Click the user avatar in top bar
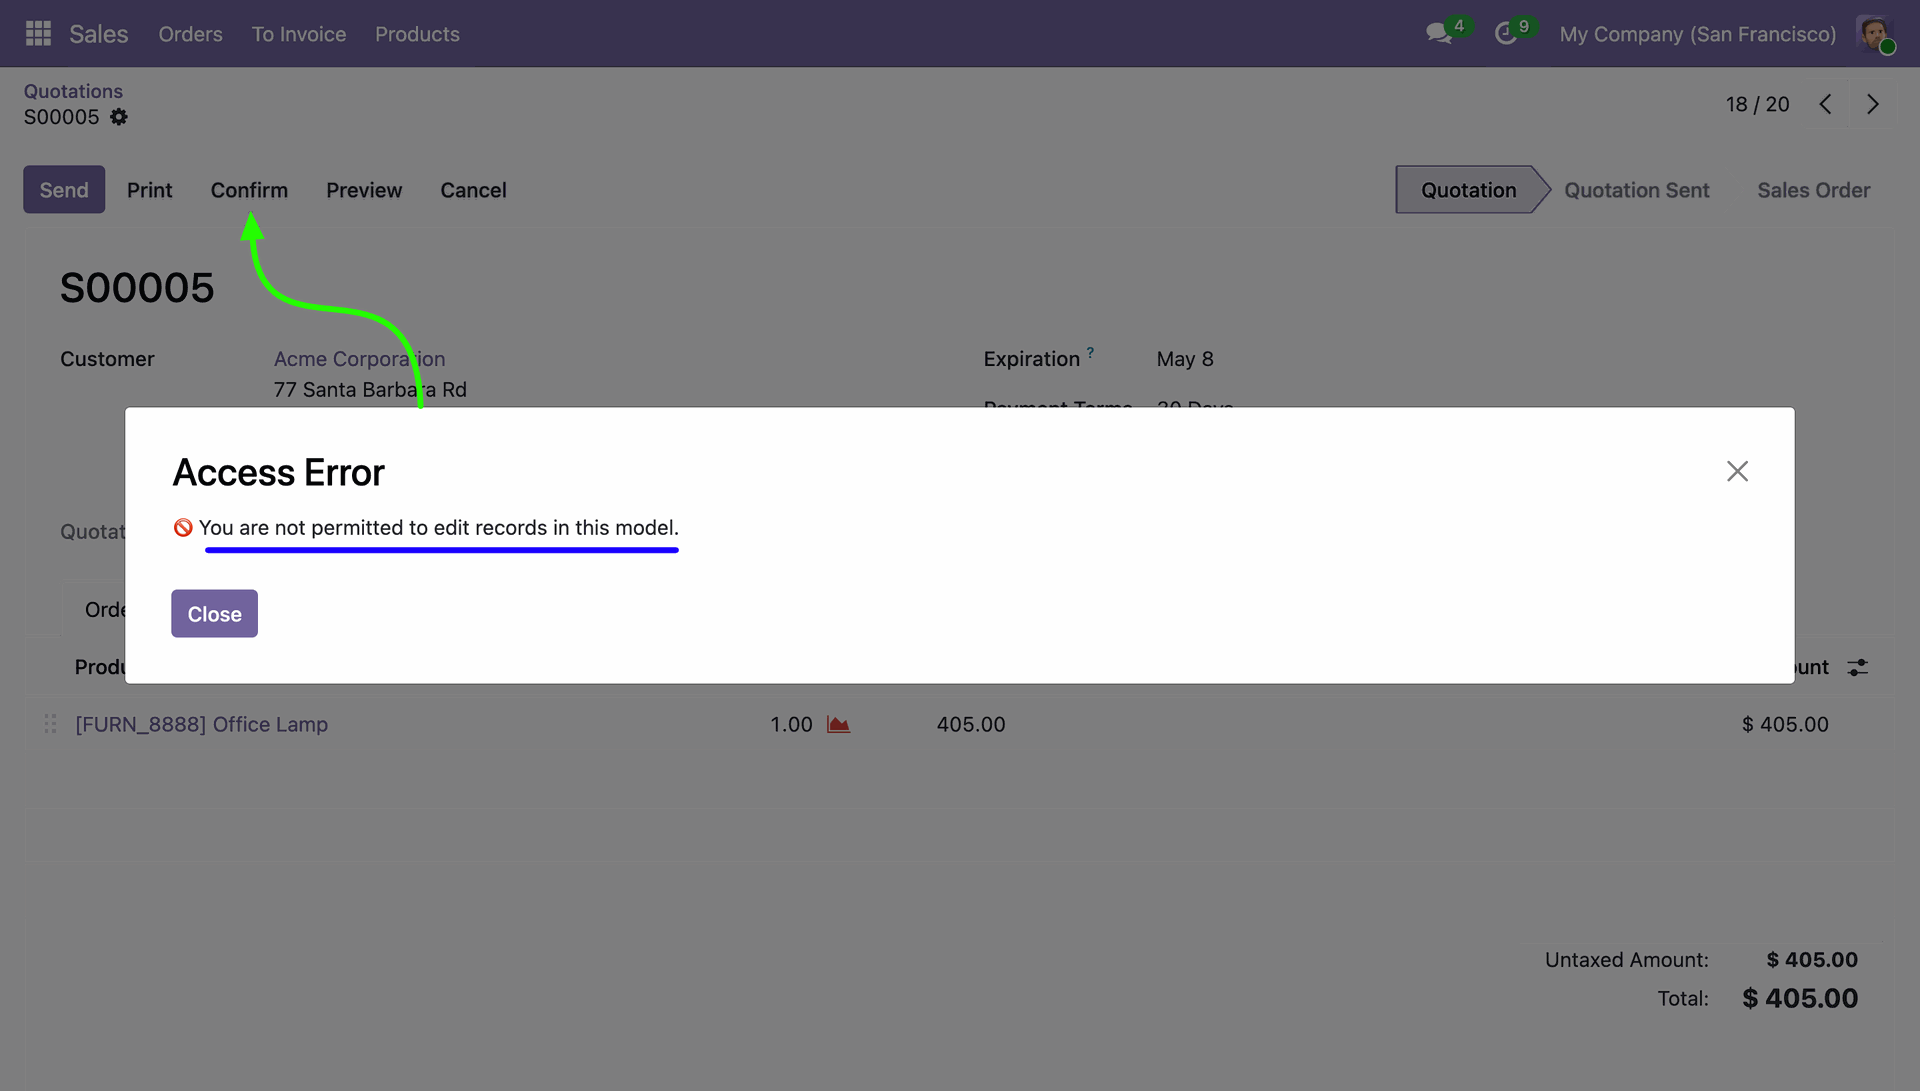This screenshot has height=1091, width=1920. point(1874,33)
